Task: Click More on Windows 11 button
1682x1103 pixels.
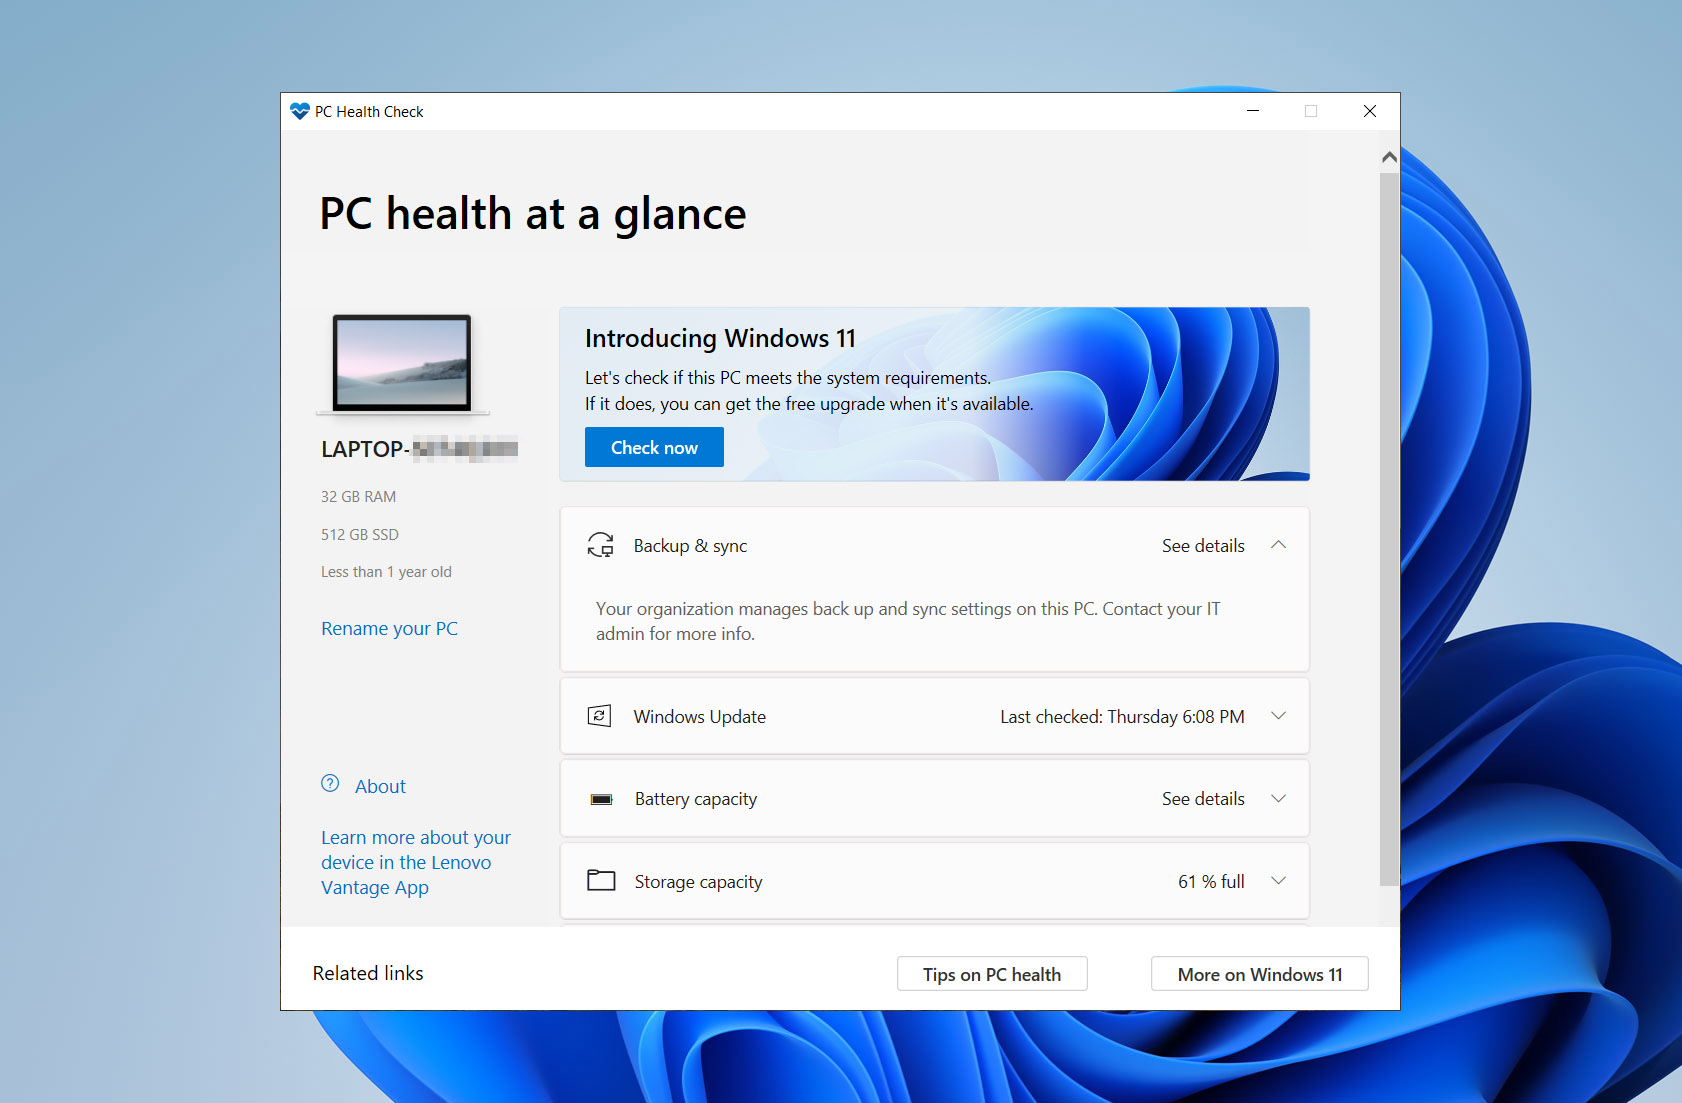Action: pyautogui.click(x=1260, y=974)
